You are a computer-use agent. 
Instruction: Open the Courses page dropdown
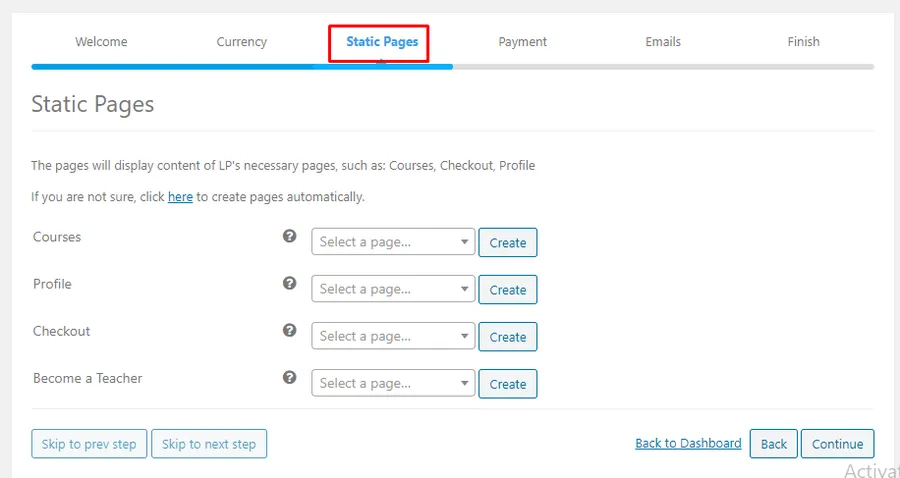[393, 242]
